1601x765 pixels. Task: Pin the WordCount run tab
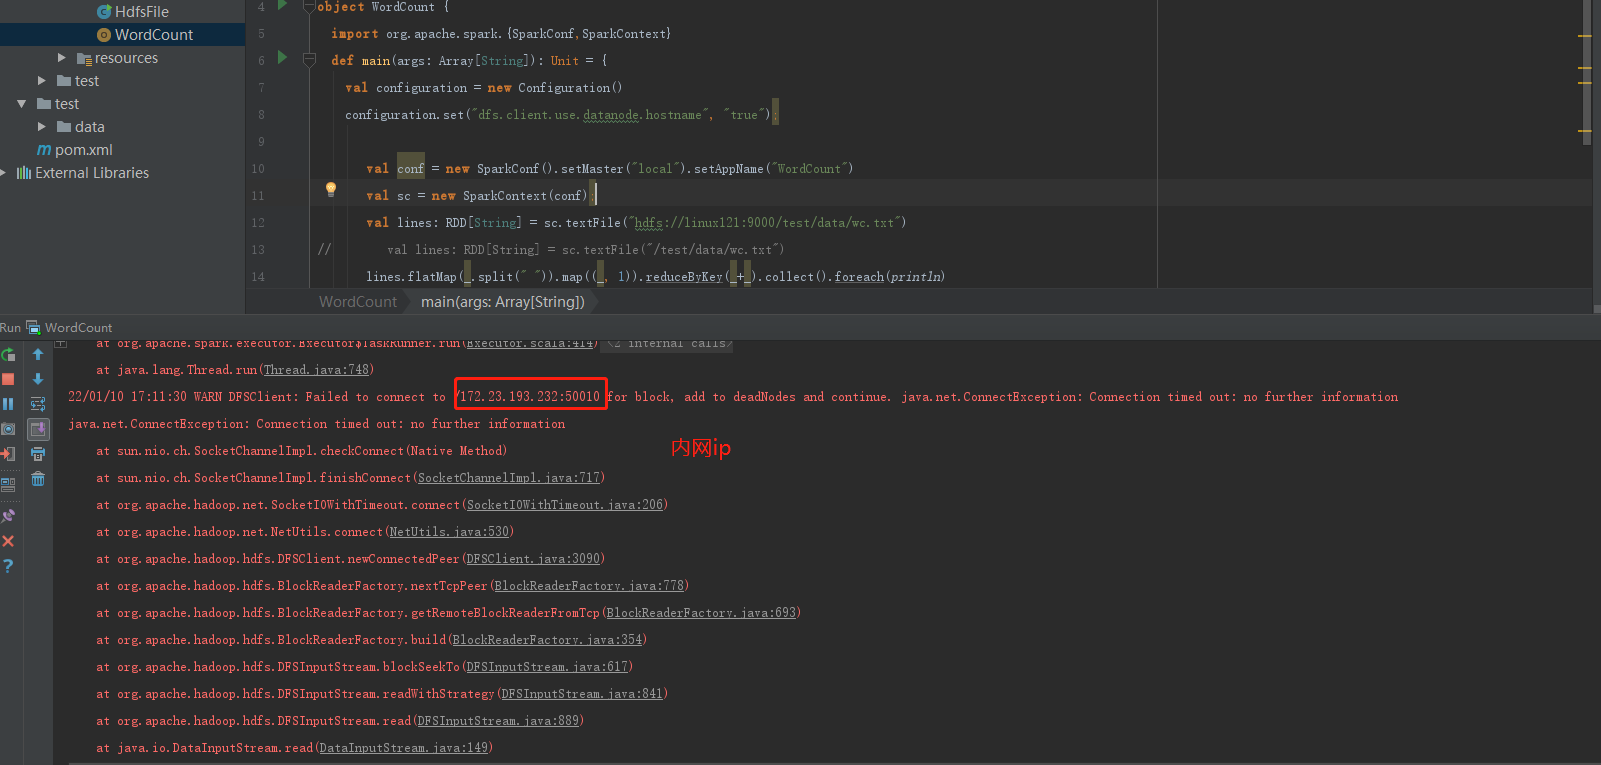(x=8, y=516)
